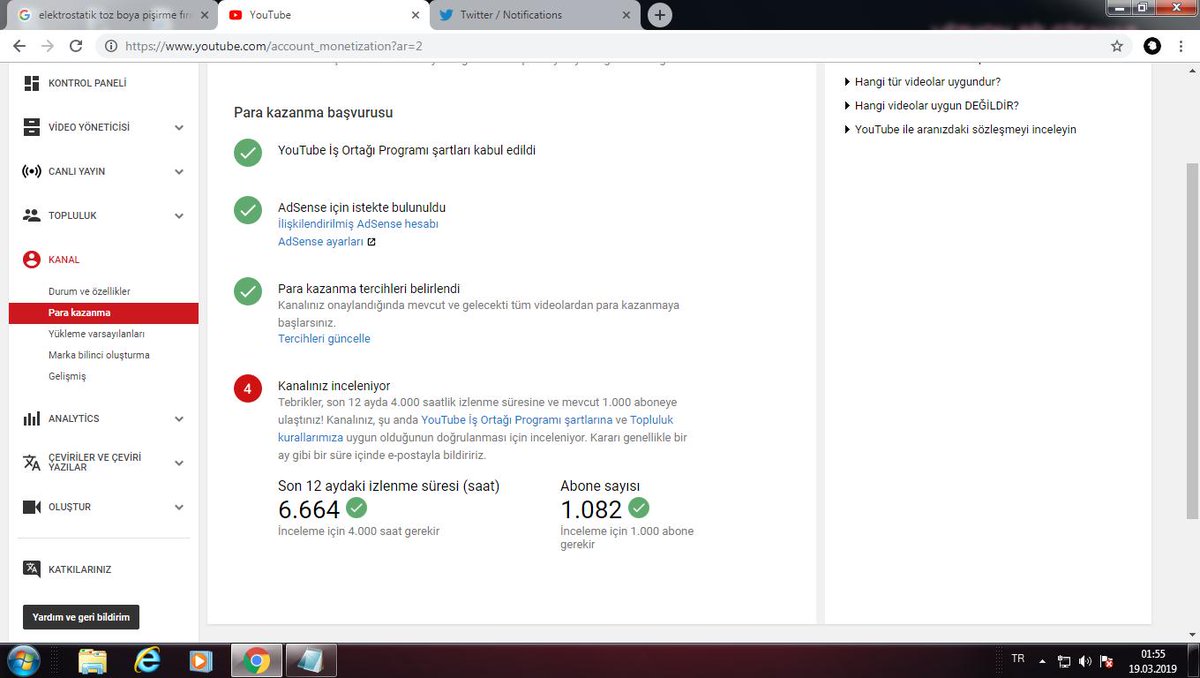Click the Analytics bar chart icon
1200x678 pixels.
pos(31,419)
